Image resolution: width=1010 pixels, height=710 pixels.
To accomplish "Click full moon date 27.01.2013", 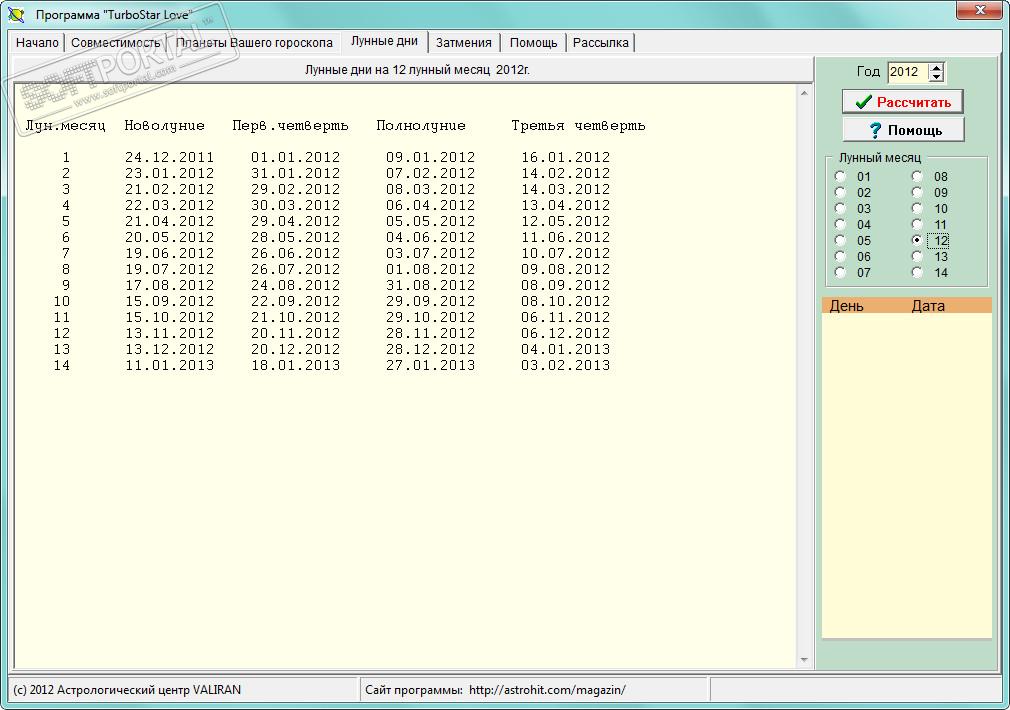I will pyautogui.click(x=430, y=365).
